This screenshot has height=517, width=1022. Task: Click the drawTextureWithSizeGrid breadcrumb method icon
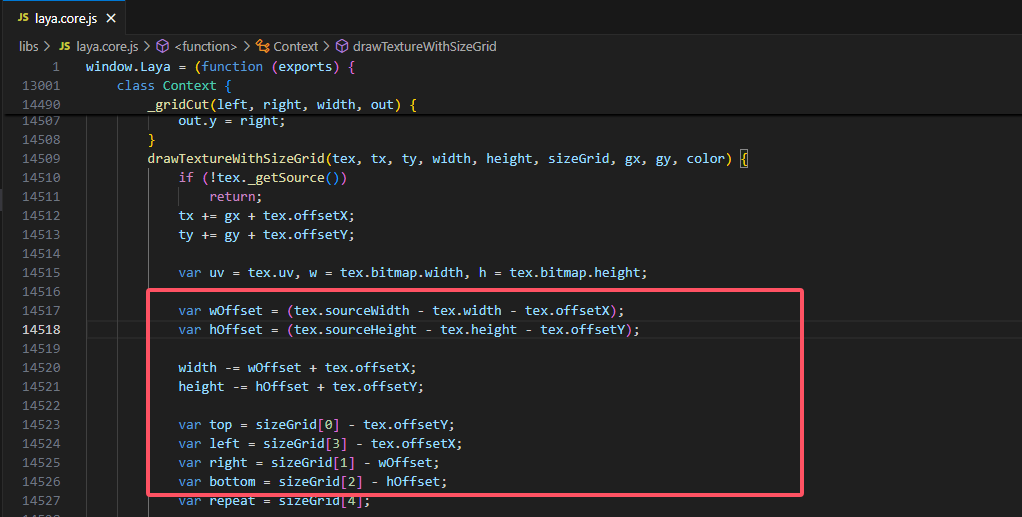click(x=341, y=46)
